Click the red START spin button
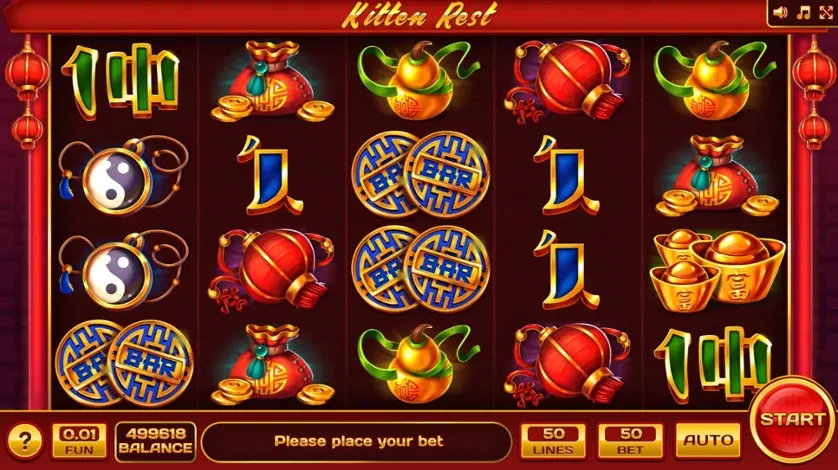 [x=793, y=420]
